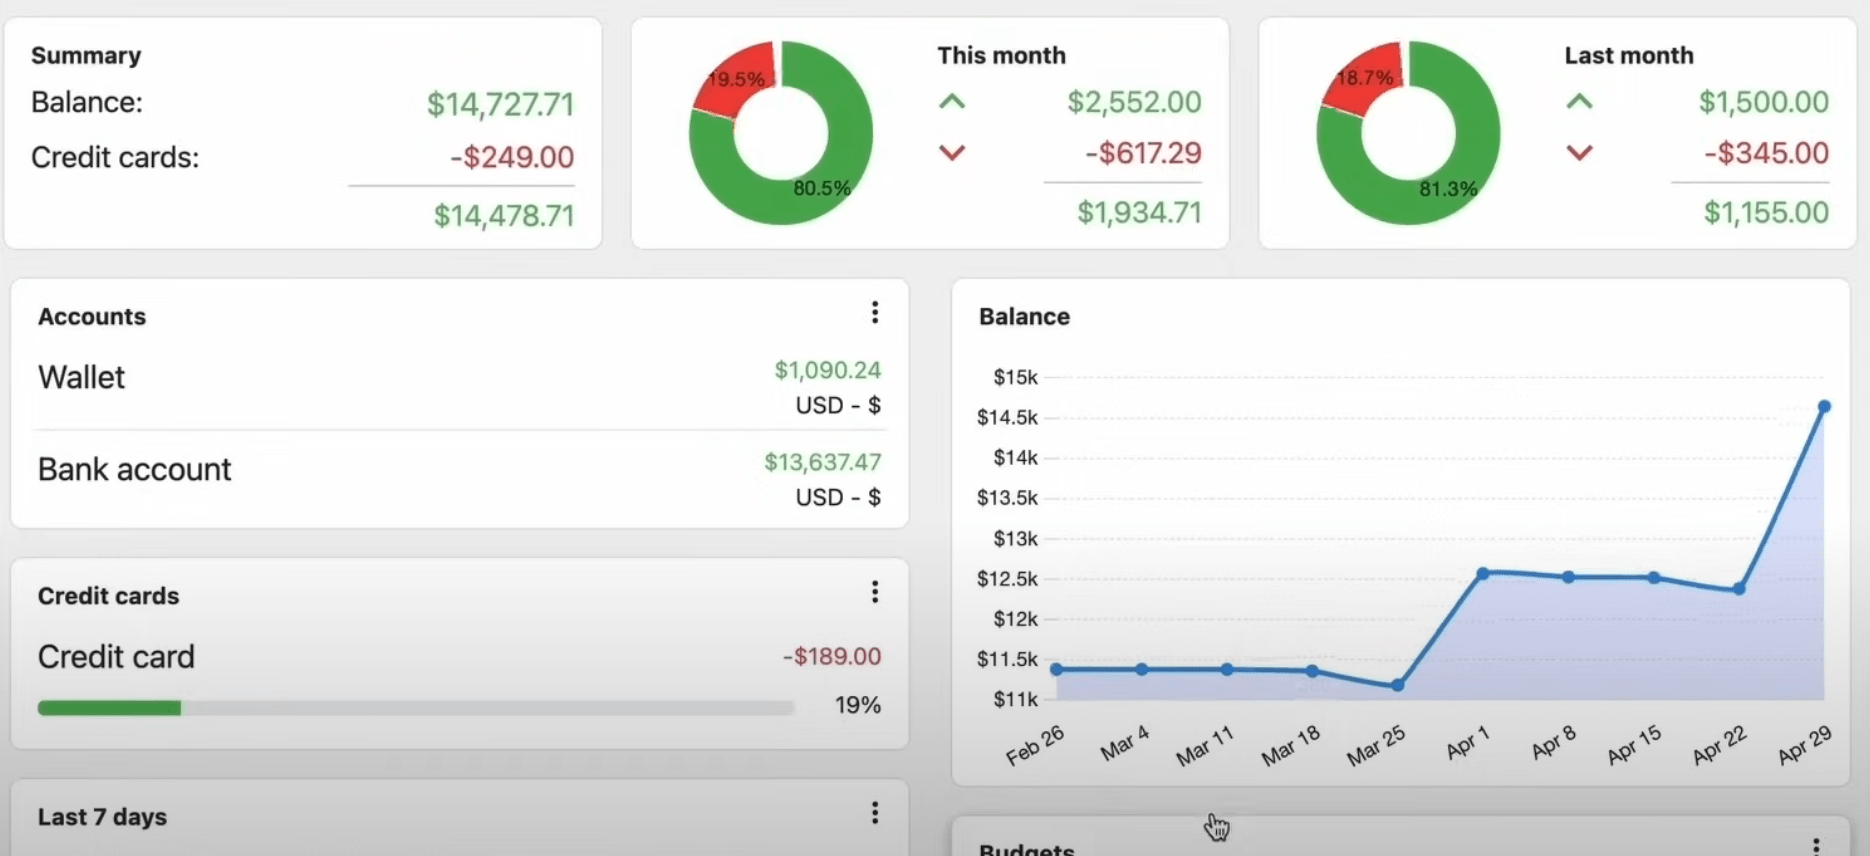
Task: Click the $15k axis label
Action: point(1015,377)
